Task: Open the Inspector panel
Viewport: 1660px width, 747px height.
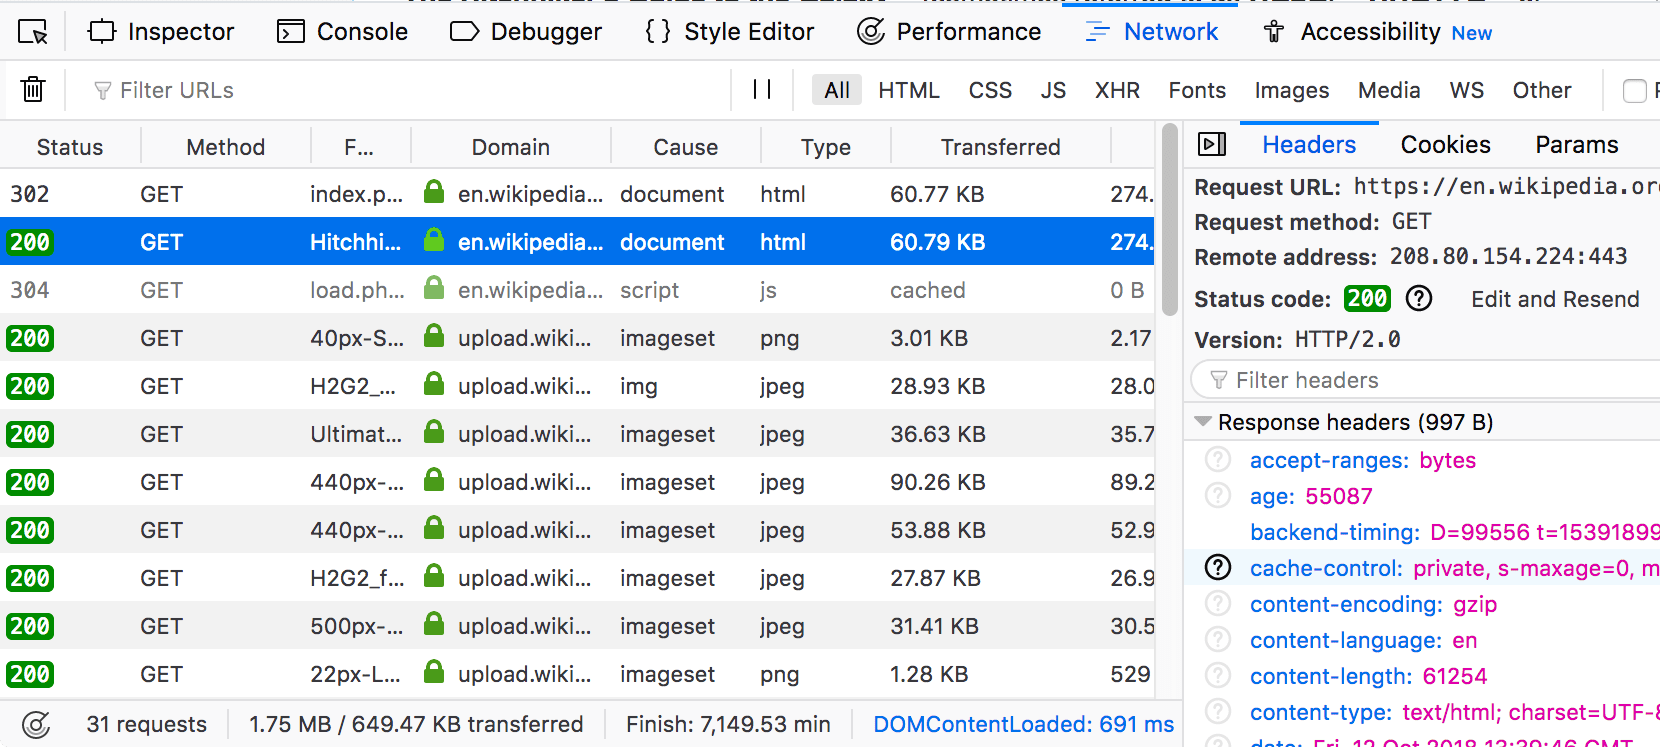Action: pyautogui.click(x=161, y=32)
